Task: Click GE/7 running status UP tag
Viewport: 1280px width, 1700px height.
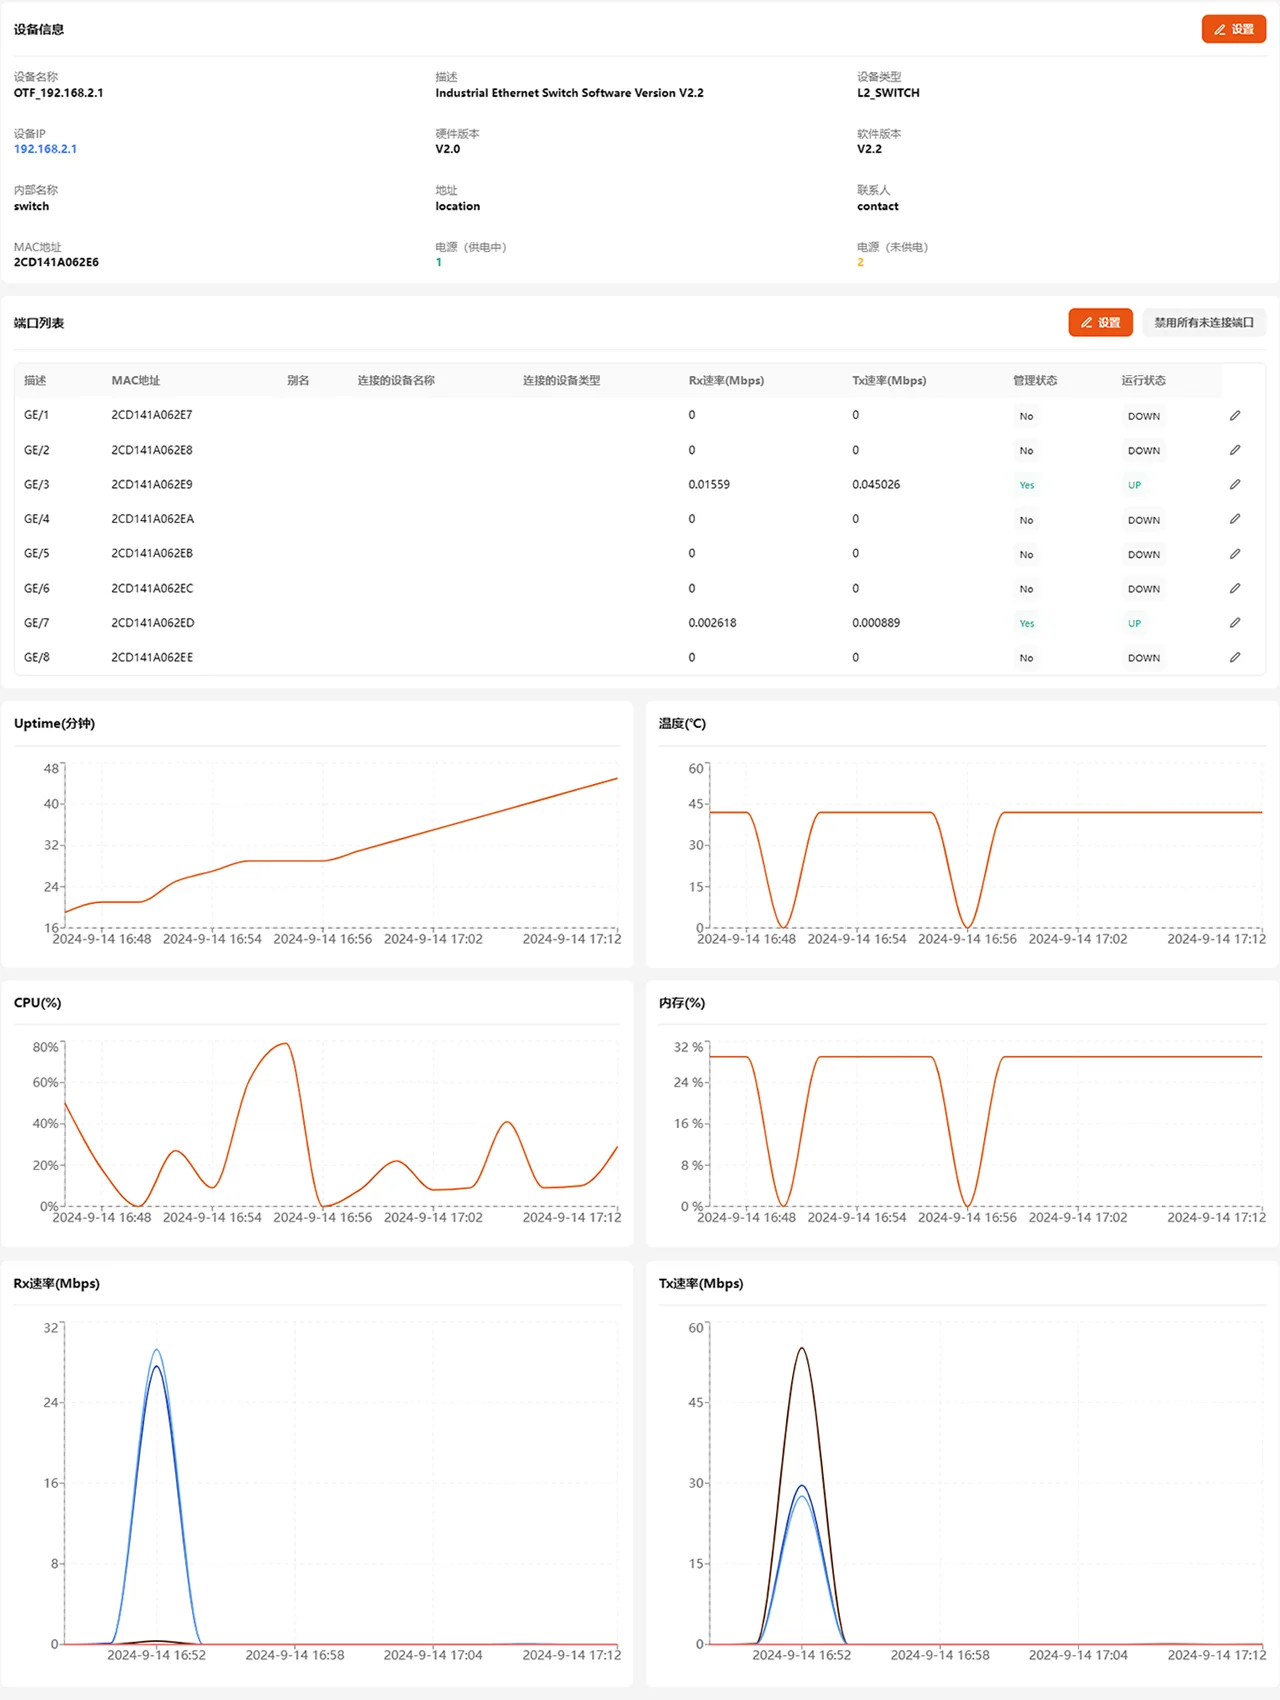Action: pyautogui.click(x=1134, y=623)
